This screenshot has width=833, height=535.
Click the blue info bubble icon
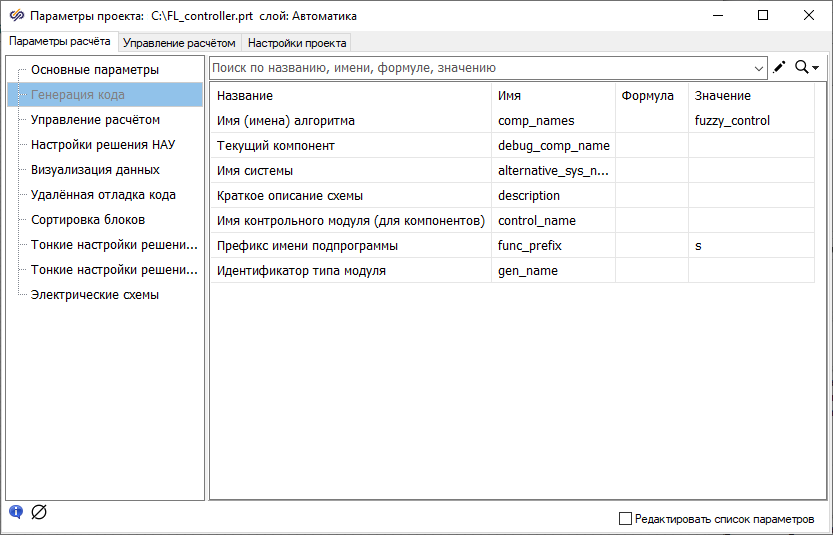point(16,512)
